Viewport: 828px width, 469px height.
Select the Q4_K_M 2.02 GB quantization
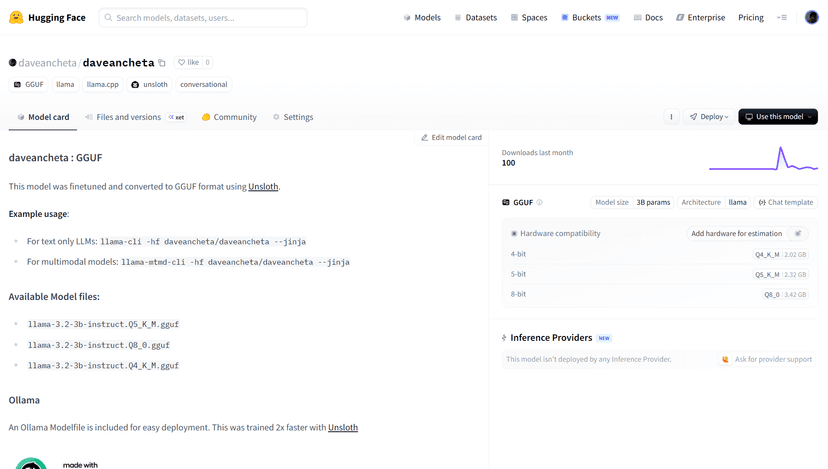(x=780, y=255)
